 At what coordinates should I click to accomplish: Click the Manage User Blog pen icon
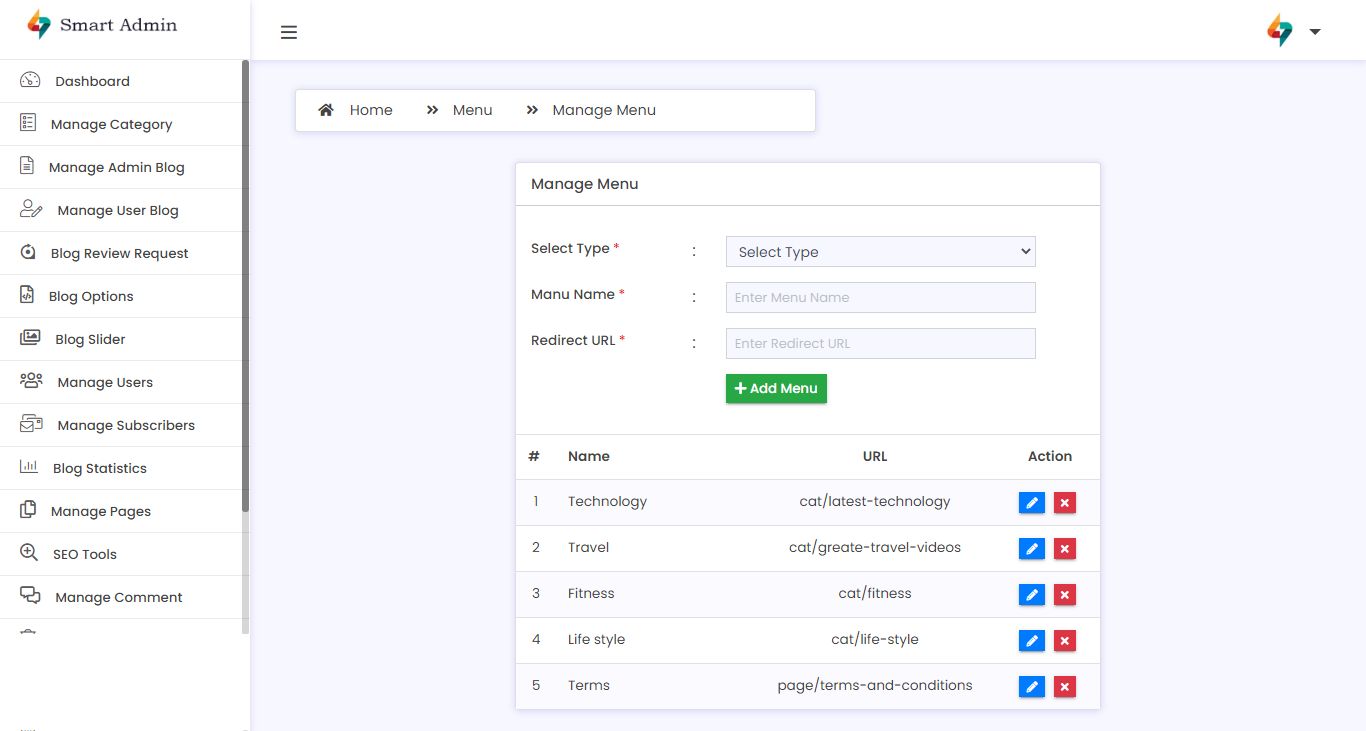(x=31, y=209)
